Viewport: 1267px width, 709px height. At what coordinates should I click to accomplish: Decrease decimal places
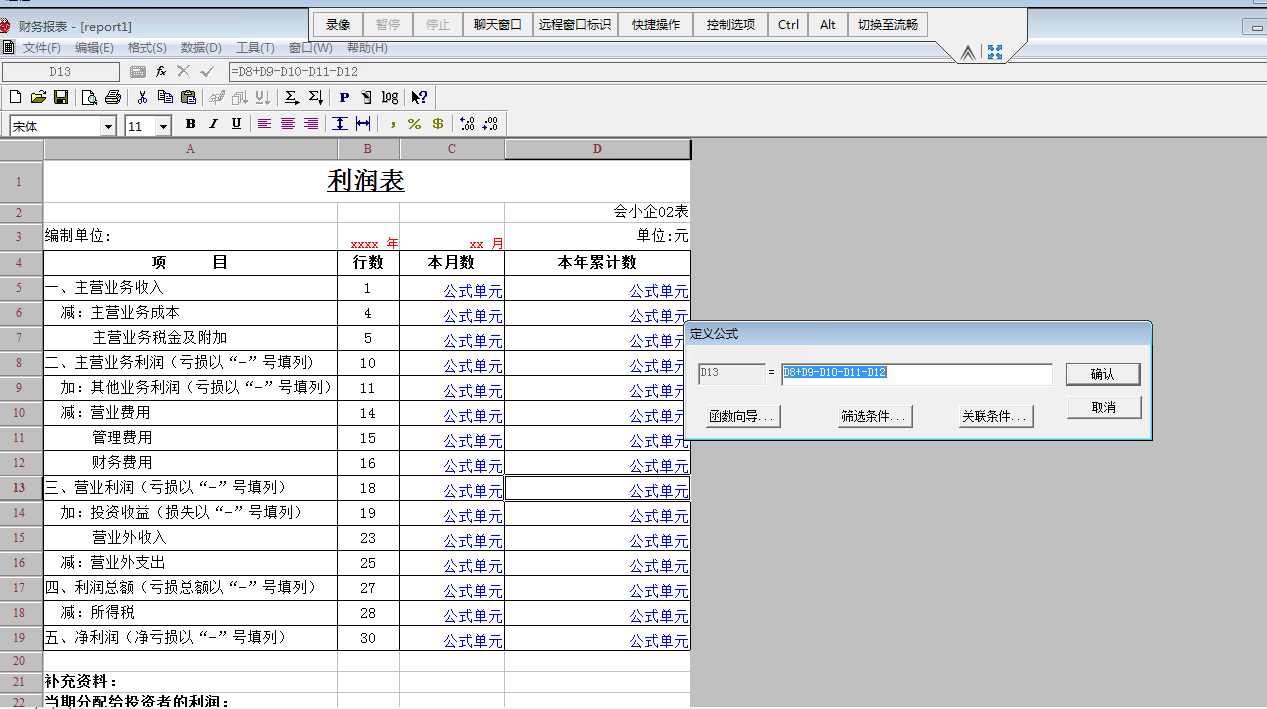click(490, 124)
